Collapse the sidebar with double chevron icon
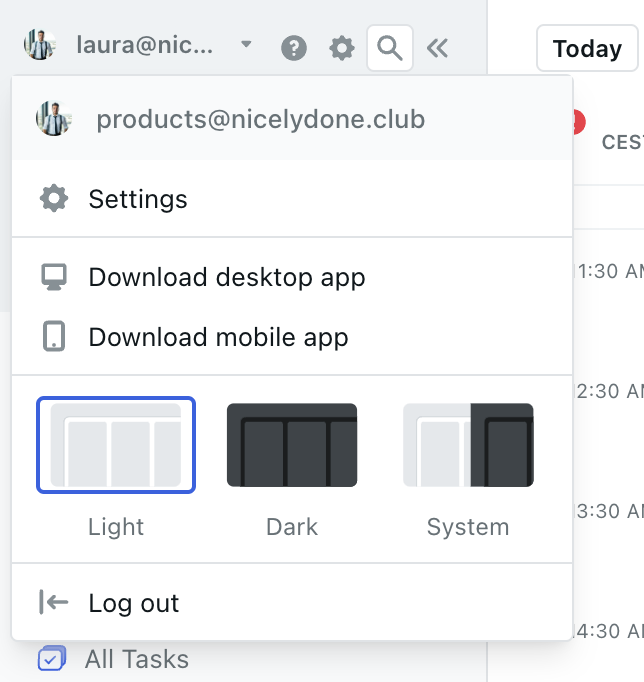 tap(437, 47)
